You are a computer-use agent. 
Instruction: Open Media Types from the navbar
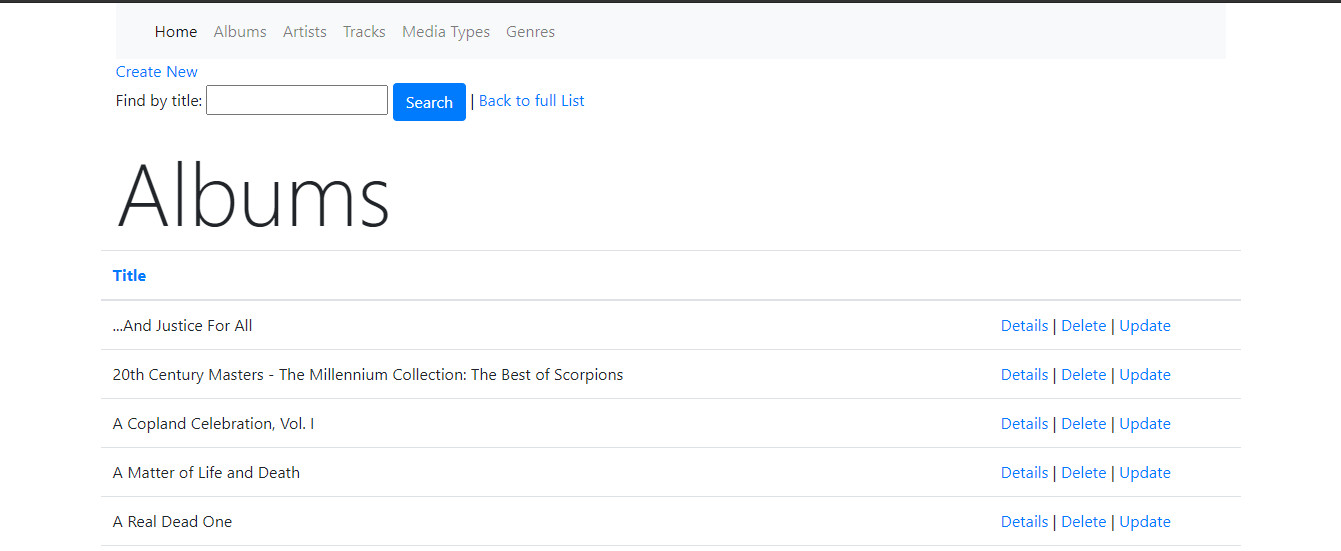click(x=446, y=32)
